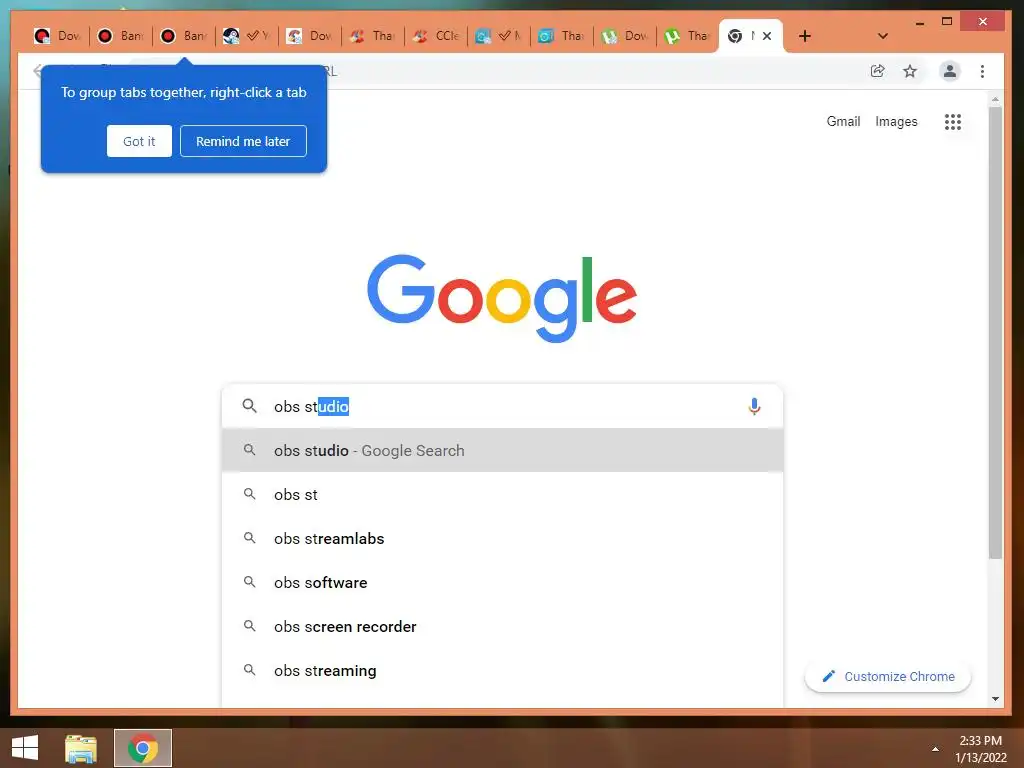The image size is (1024, 768).
Task: Choose the 'obs streamlabs' suggestion
Action: click(502, 539)
